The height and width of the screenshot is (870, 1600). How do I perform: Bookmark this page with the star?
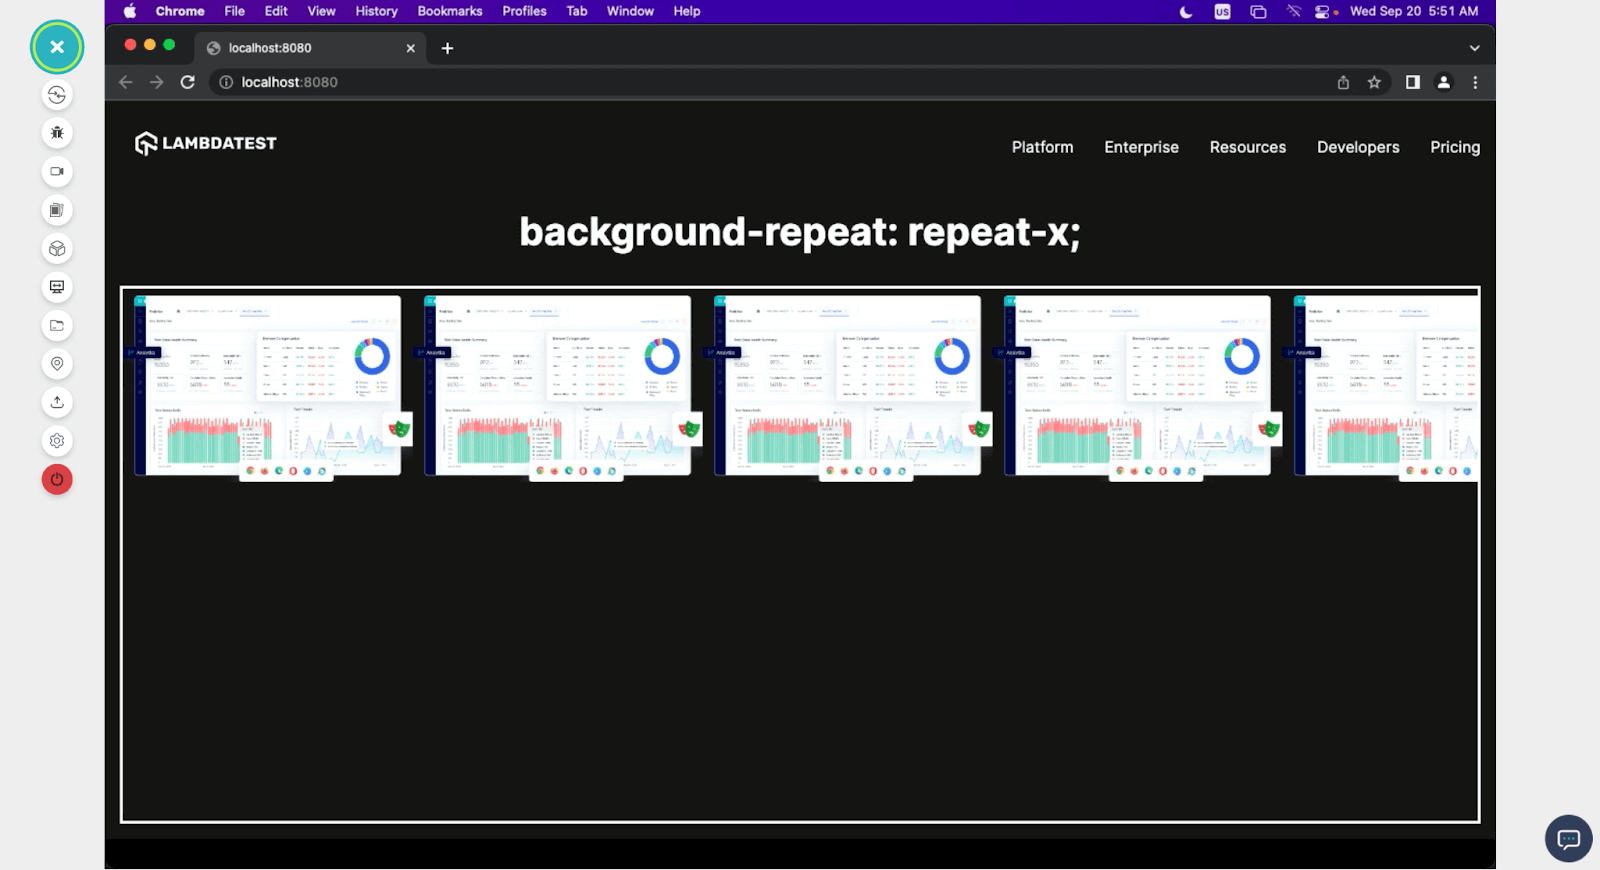click(x=1374, y=82)
